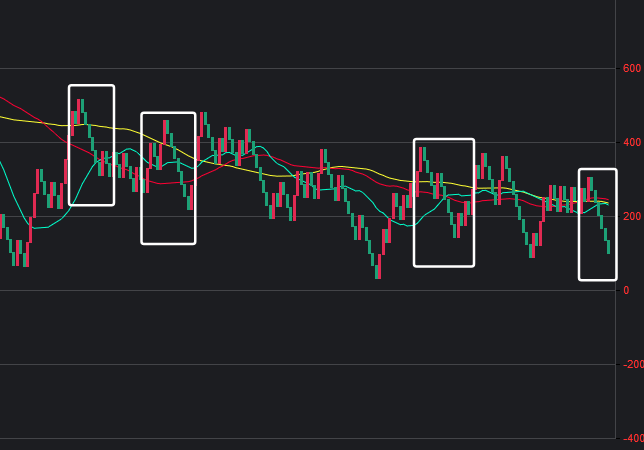
Task: Click the lowest candlestick near zero level
Action: (x=377, y=266)
